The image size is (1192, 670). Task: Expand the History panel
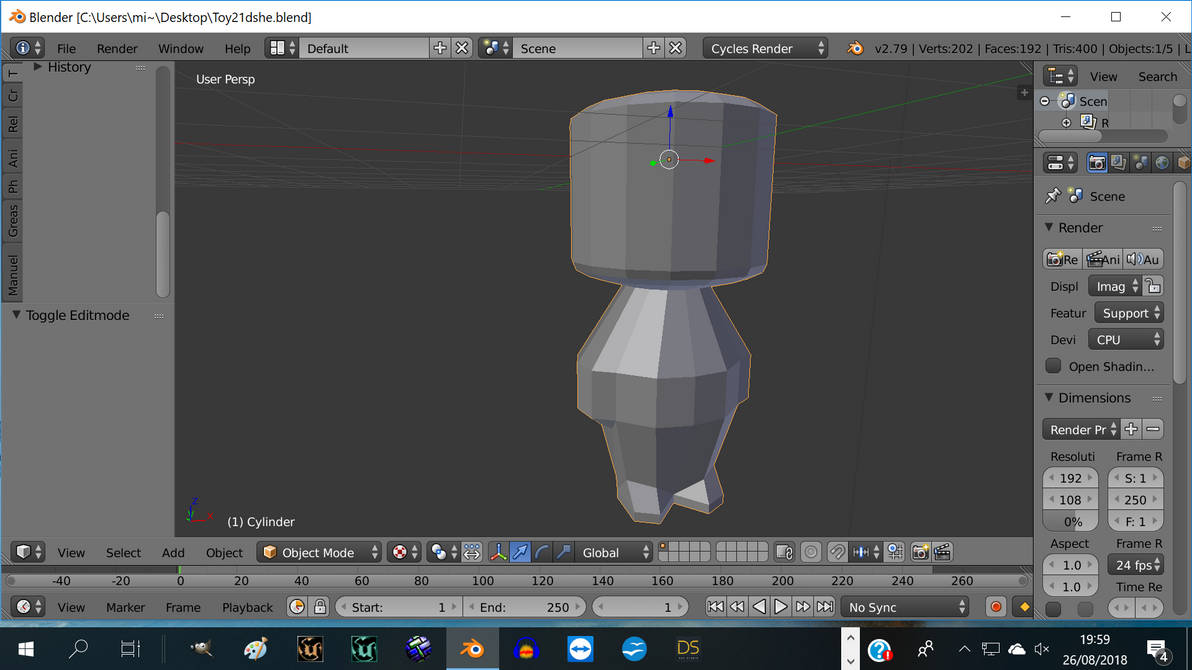pos(37,67)
